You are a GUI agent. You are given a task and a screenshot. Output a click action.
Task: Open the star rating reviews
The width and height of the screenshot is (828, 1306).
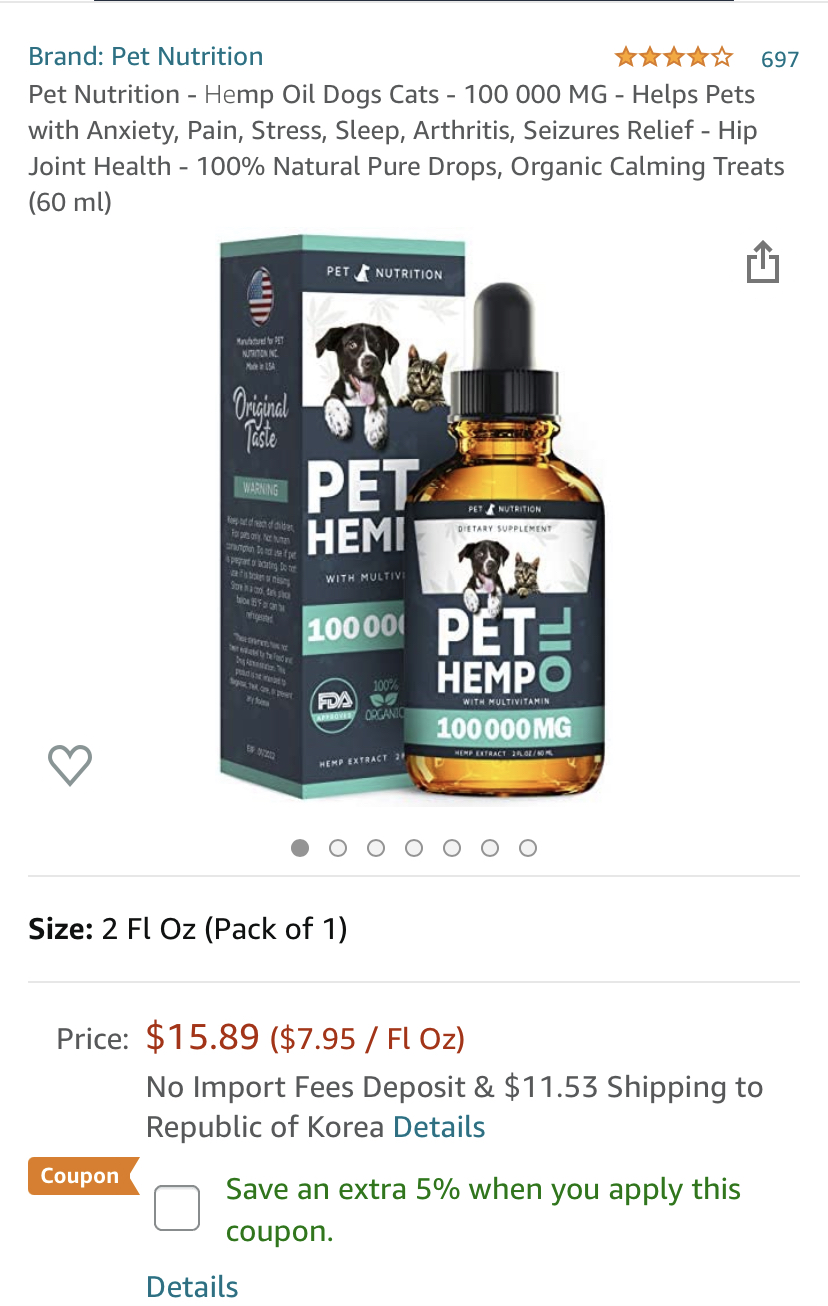tap(674, 57)
